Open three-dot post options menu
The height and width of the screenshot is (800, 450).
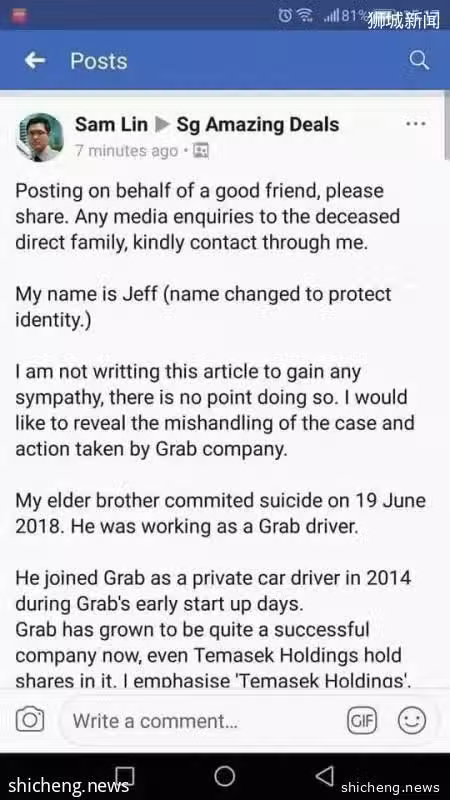pyautogui.click(x=416, y=124)
